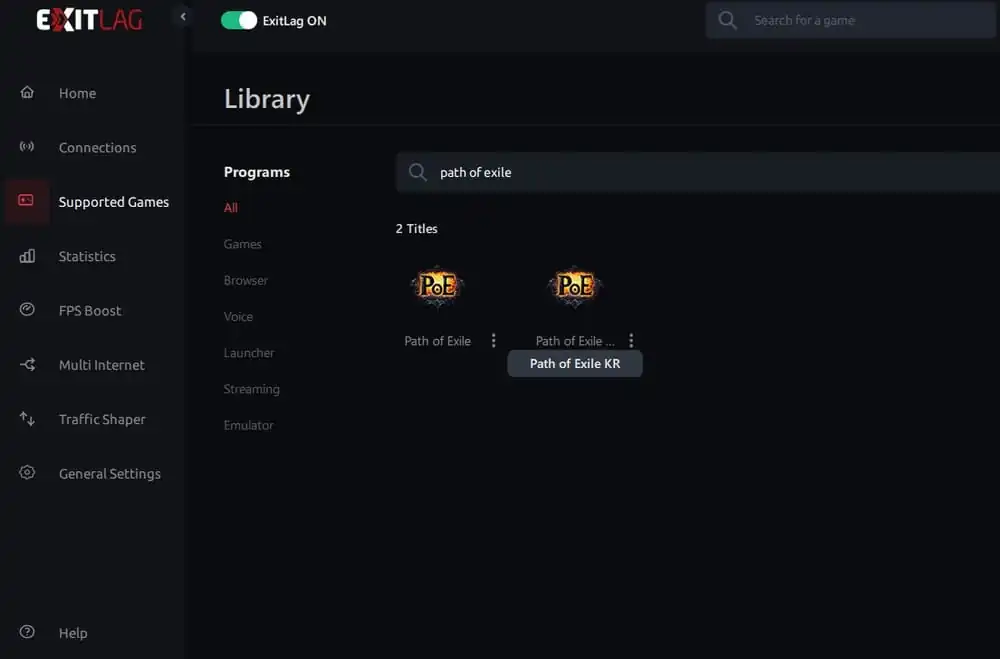This screenshot has width=1000, height=659.
Task: Click the General Settings gear icon
Action: [x=27, y=472]
